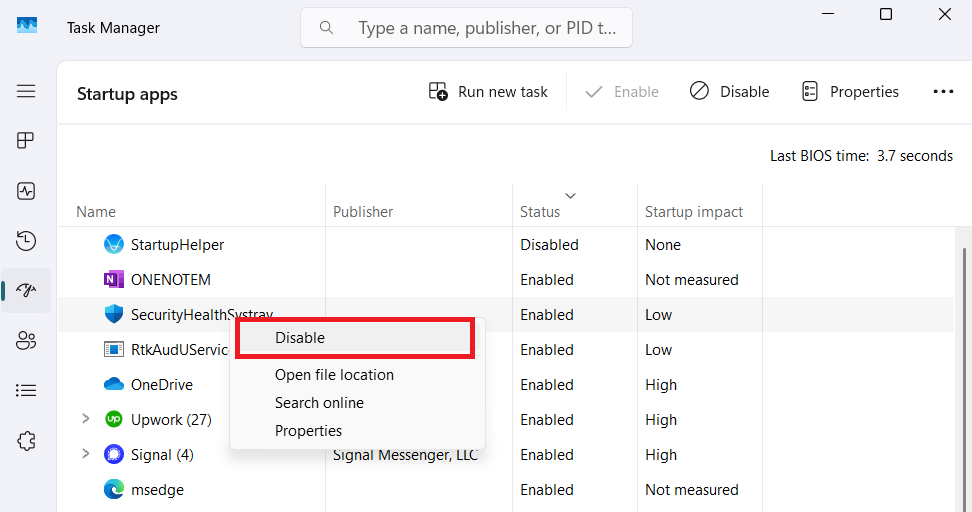This screenshot has width=972, height=512.
Task: Sort by the Startup impact column header
Action: (694, 212)
